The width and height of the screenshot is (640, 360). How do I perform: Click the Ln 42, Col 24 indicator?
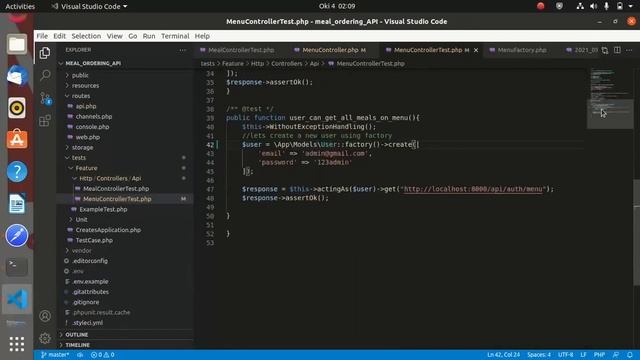503,355
